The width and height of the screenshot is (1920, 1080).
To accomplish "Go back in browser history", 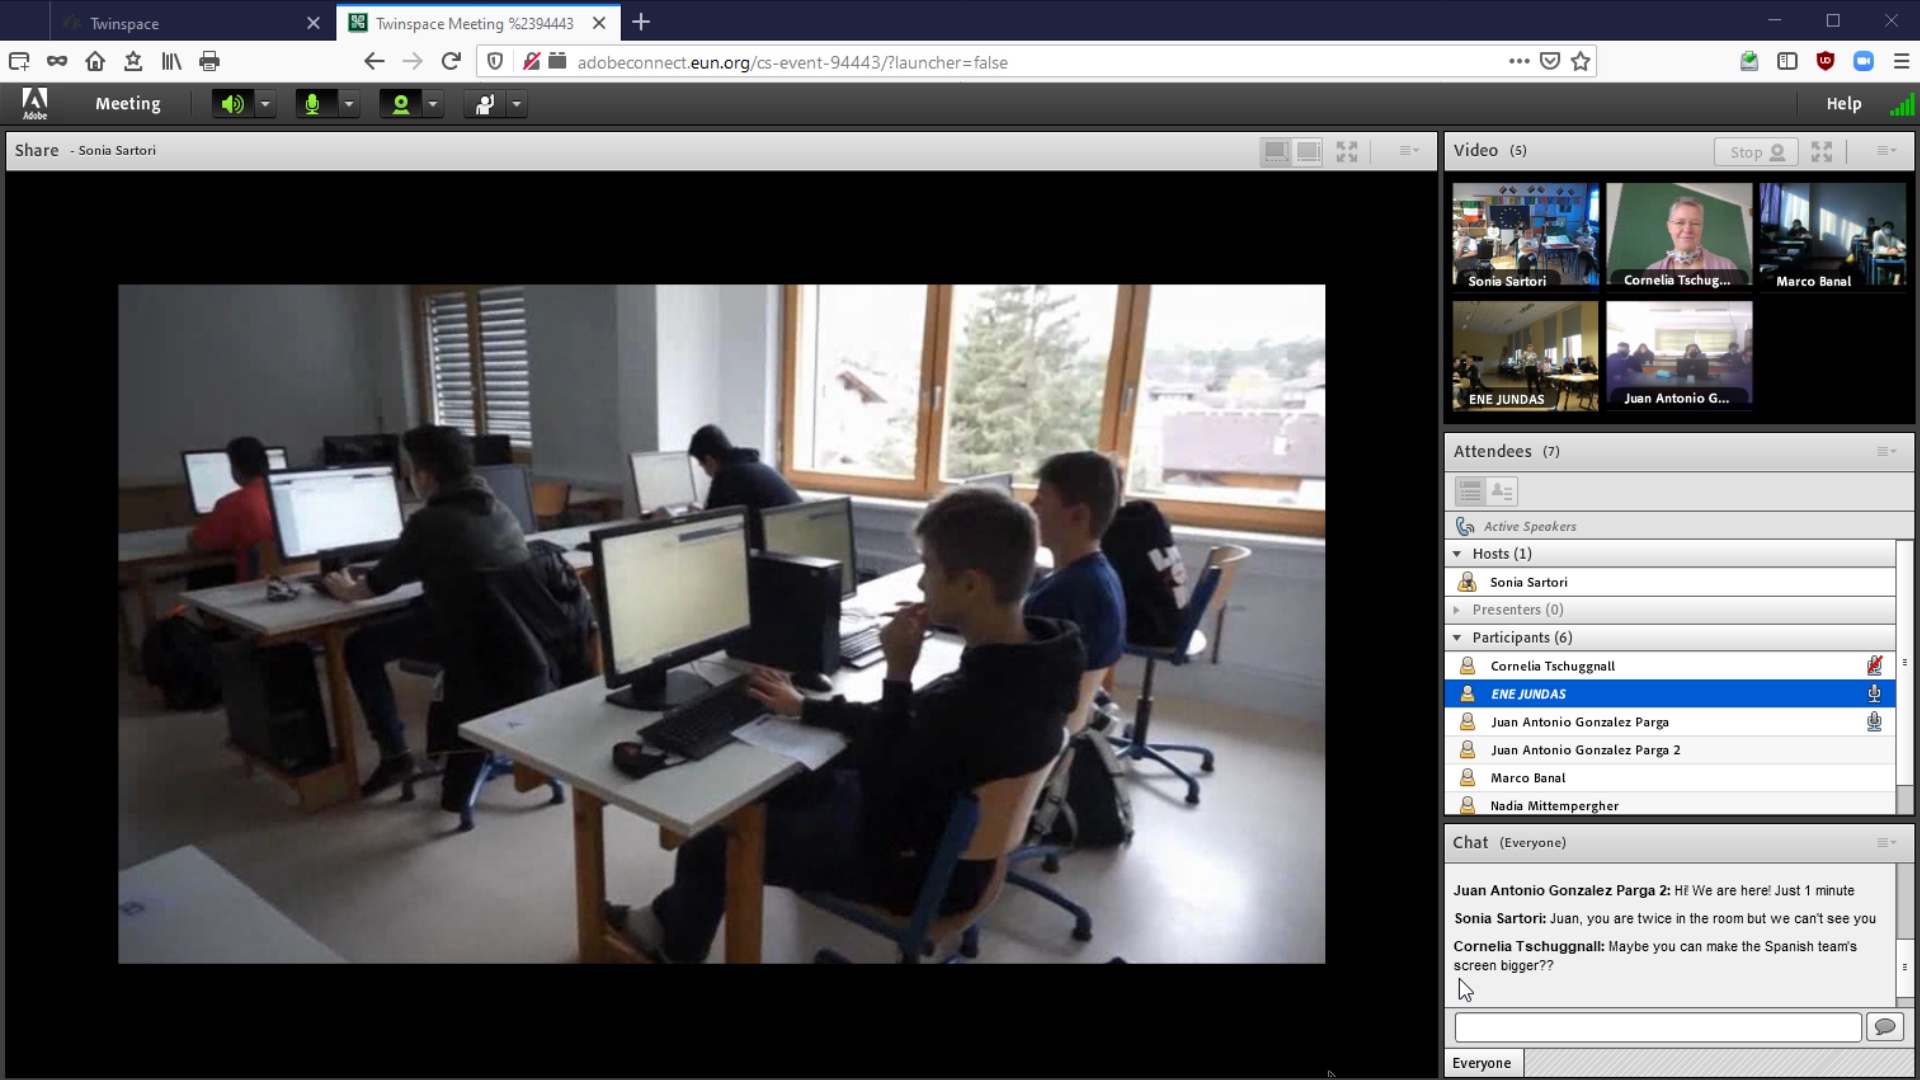I will tap(373, 62).
